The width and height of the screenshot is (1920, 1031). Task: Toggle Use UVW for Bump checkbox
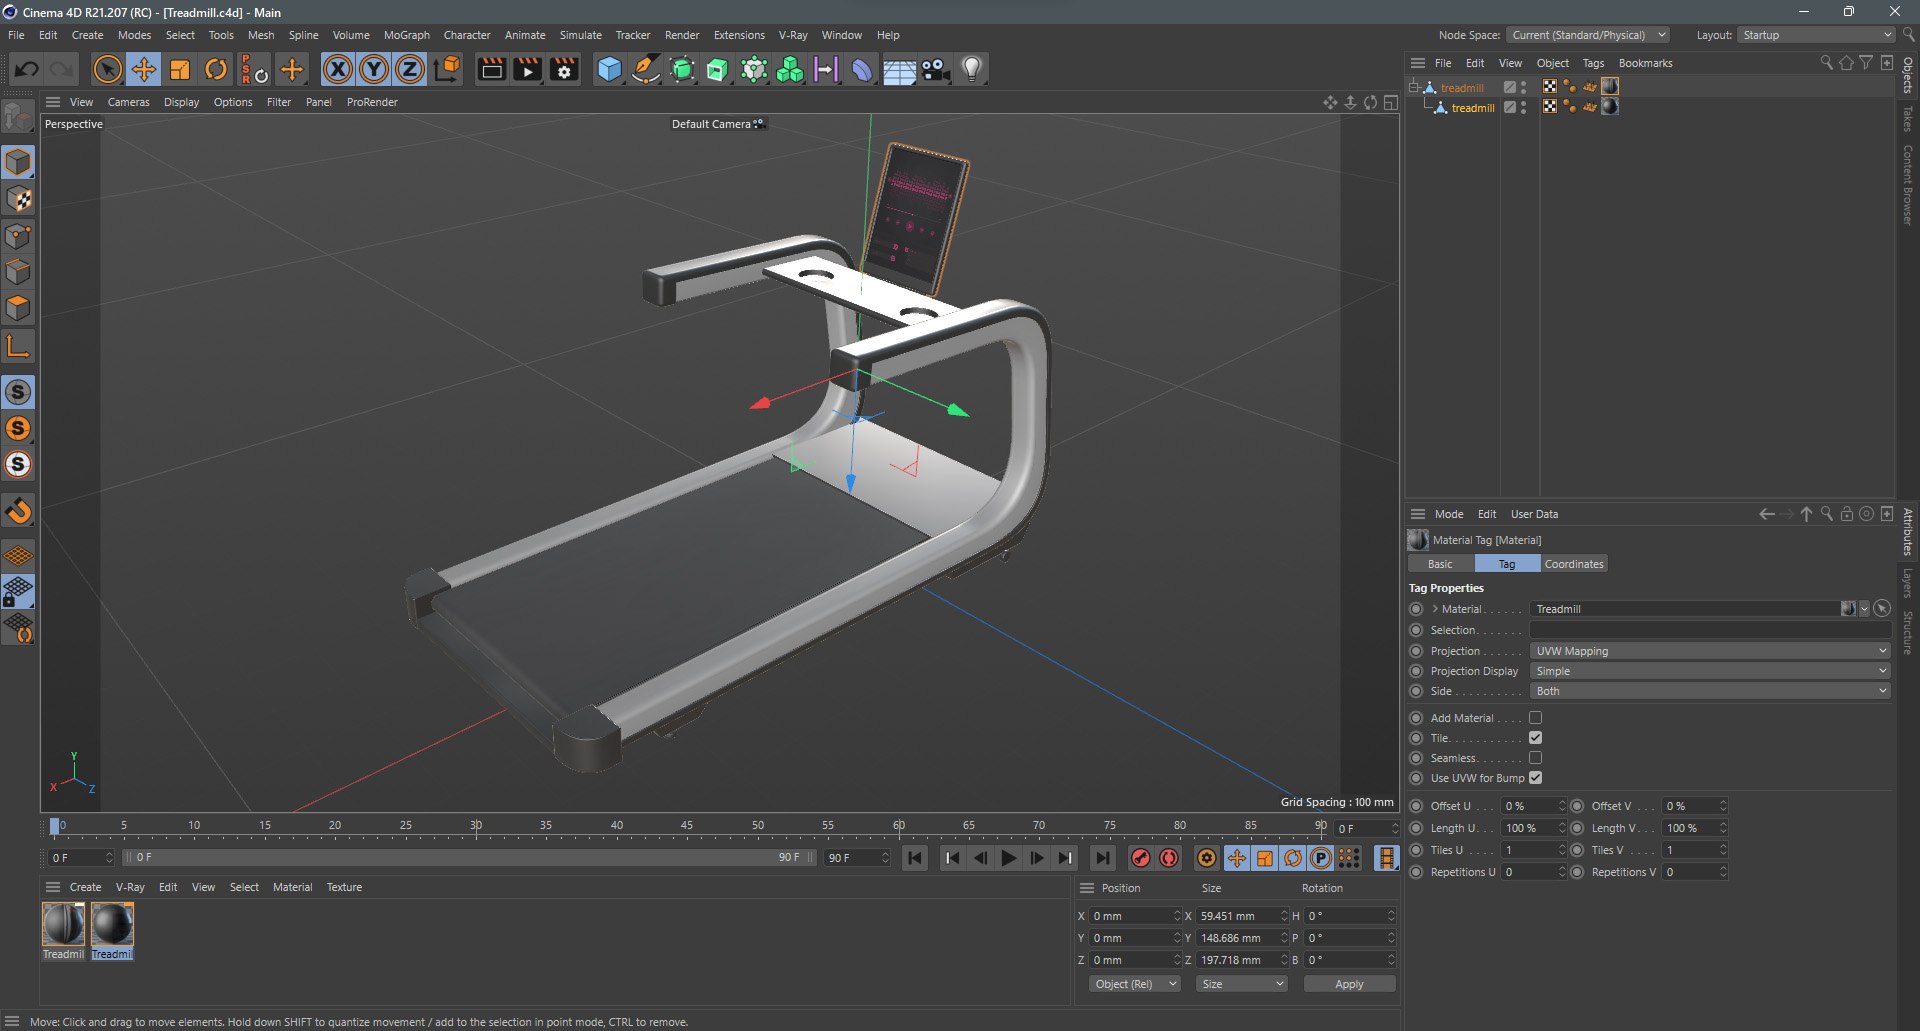pyautogui.click(x=1535, y=778)
